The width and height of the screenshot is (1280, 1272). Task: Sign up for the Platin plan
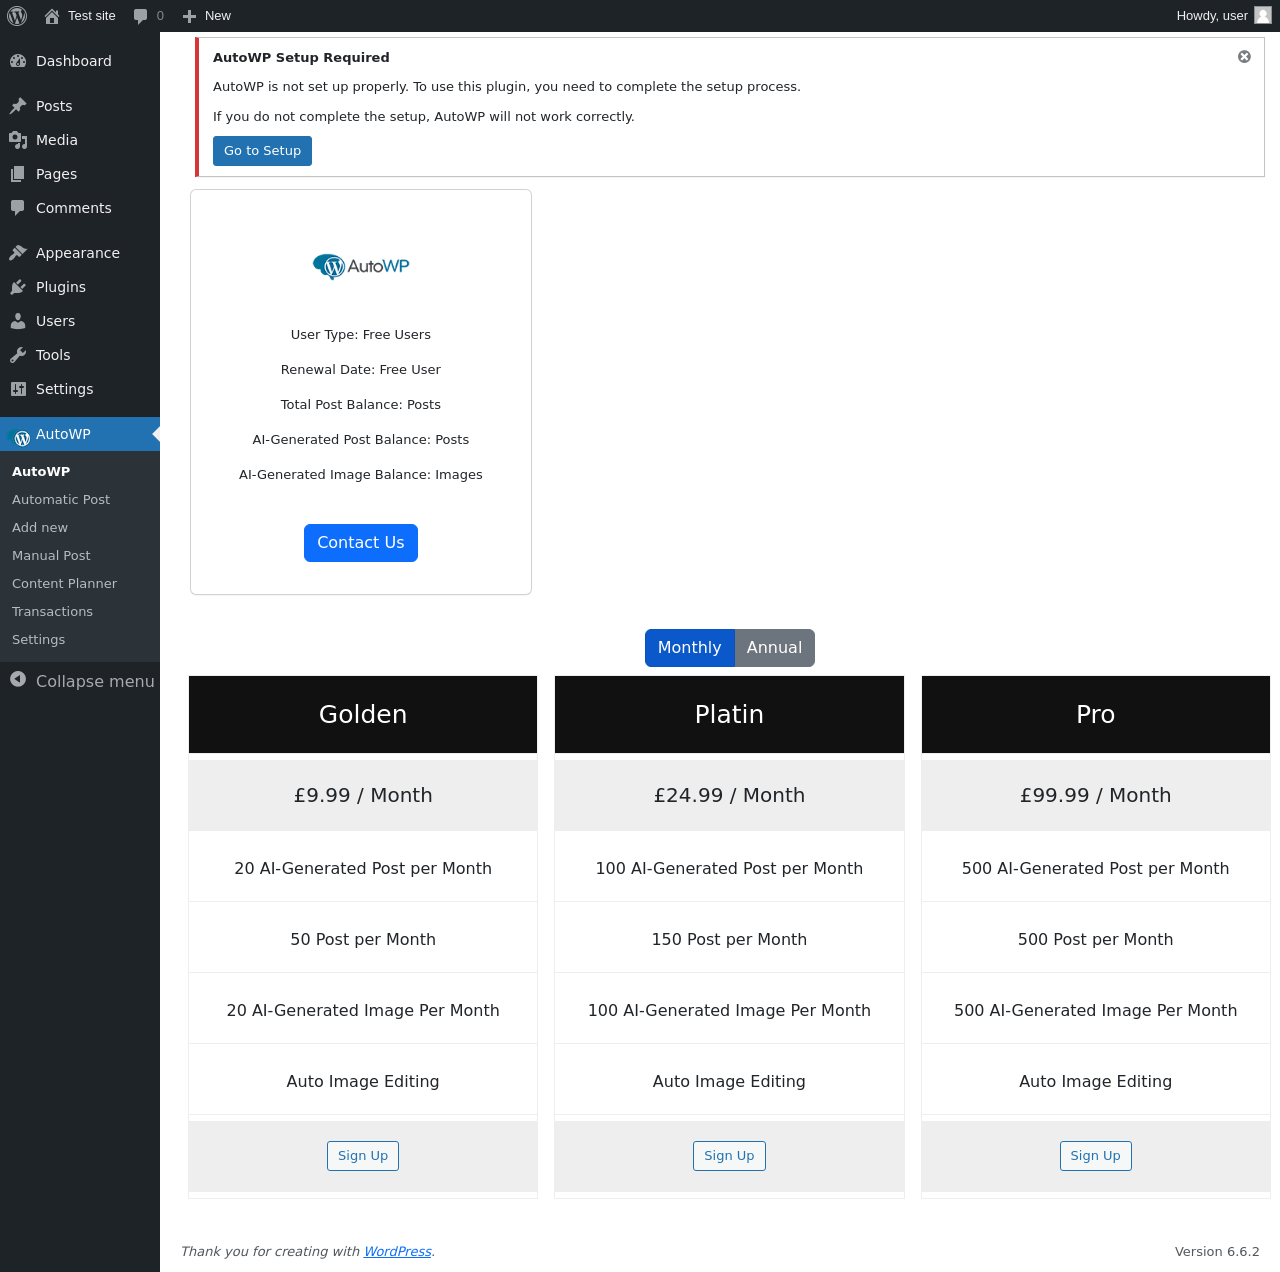point(729,1156)
